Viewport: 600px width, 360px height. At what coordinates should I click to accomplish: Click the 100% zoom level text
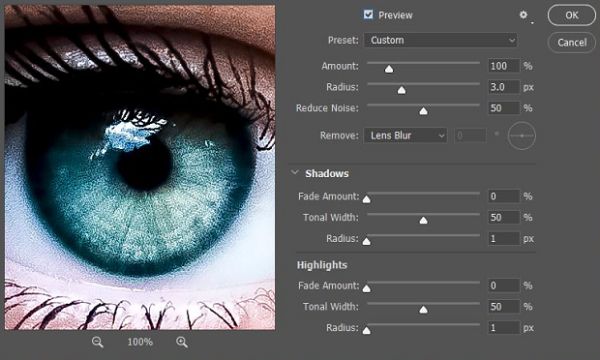click(x=140, y=342)
